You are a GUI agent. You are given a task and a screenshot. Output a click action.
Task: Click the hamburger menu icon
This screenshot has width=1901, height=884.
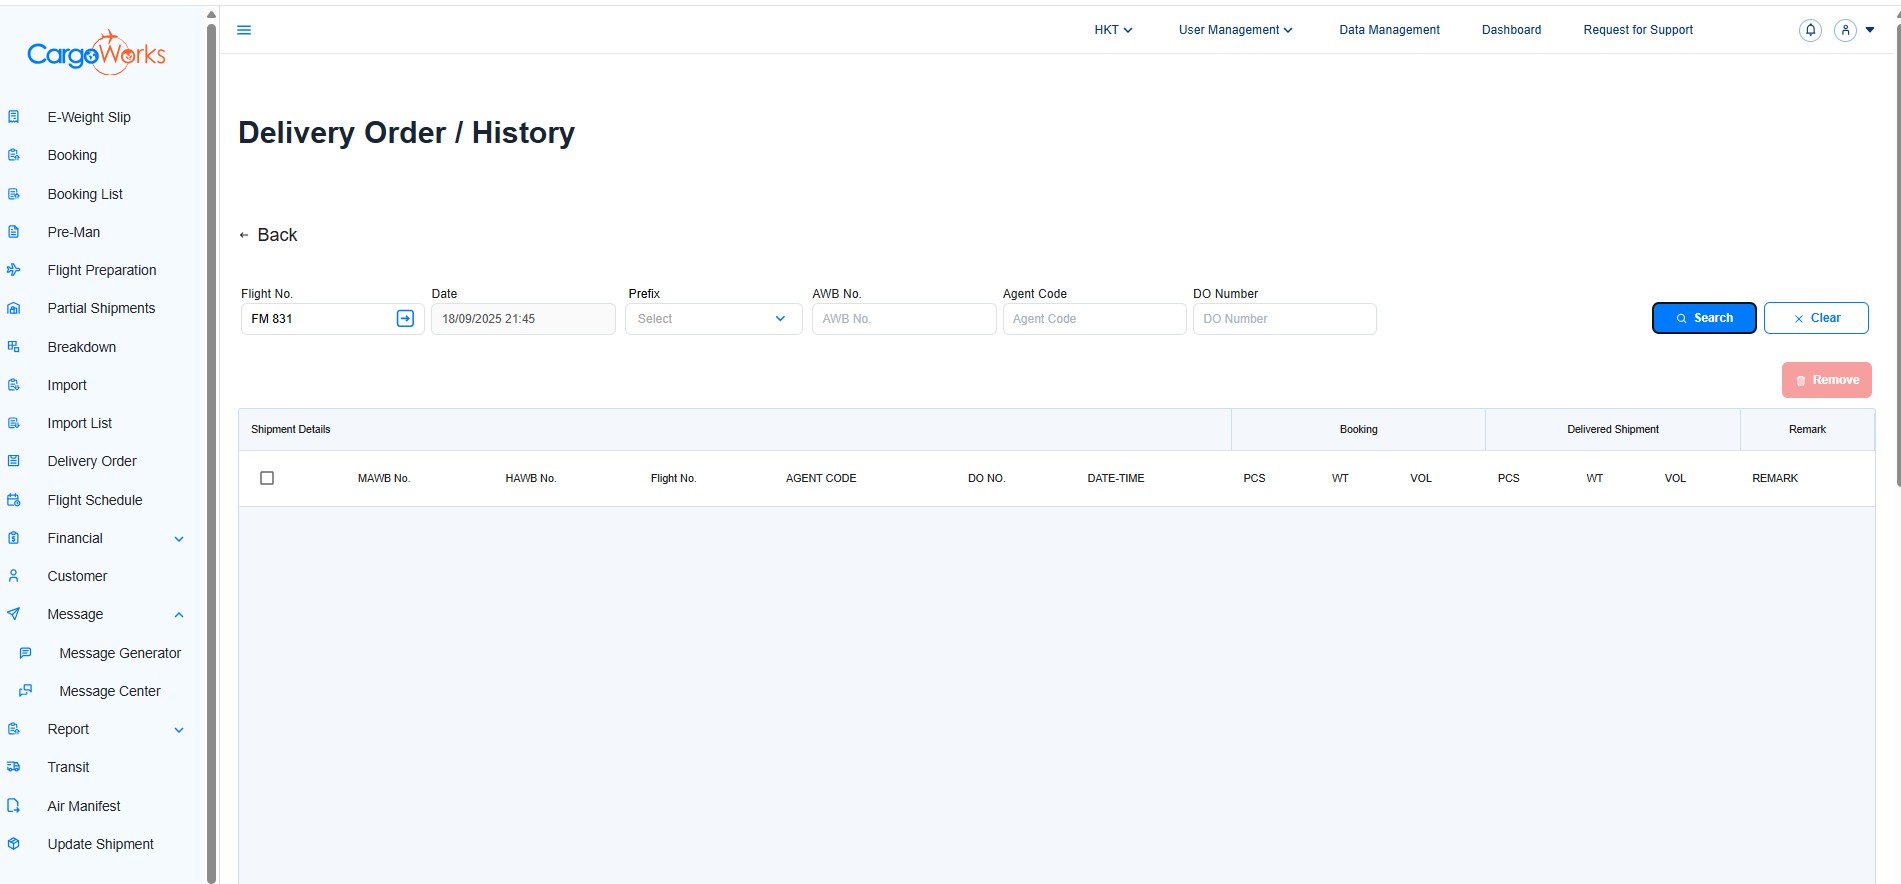coord(244,30)
